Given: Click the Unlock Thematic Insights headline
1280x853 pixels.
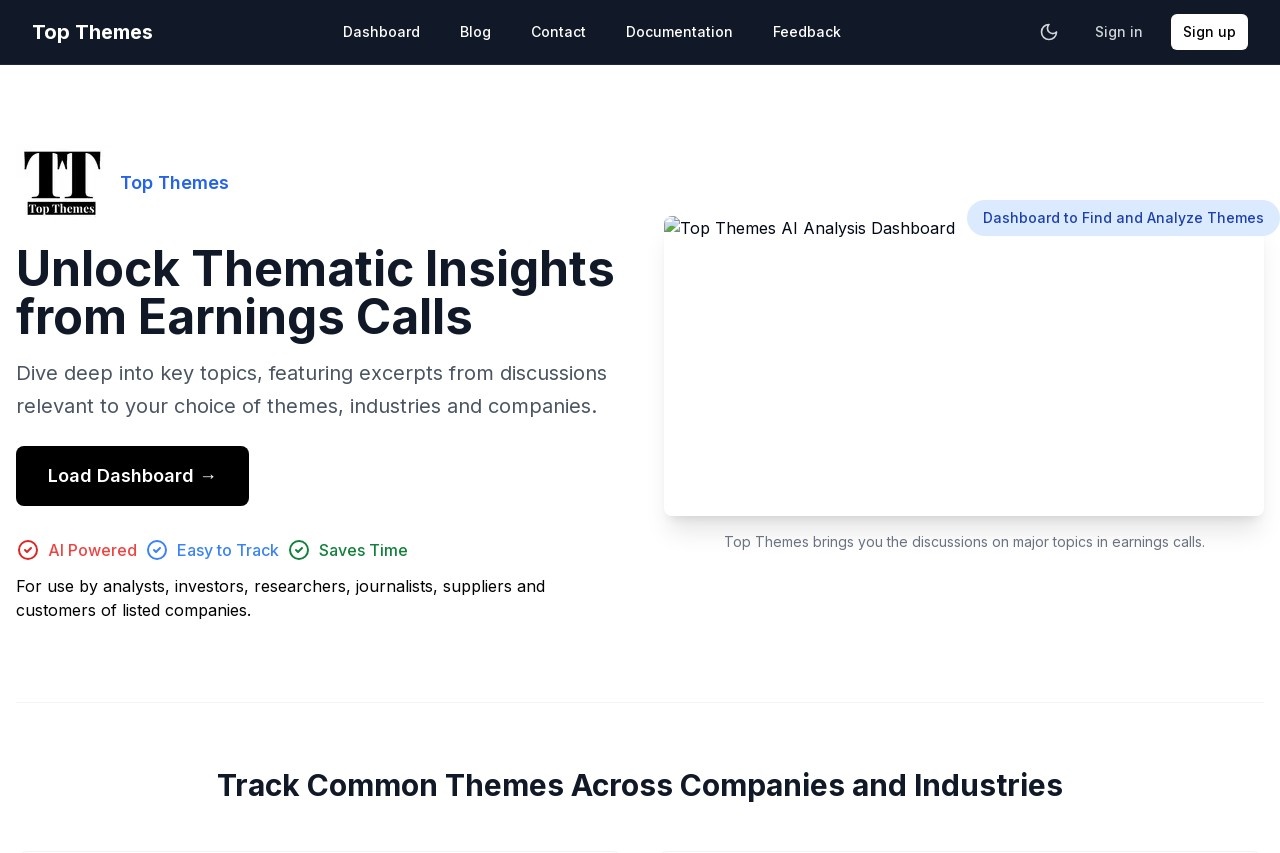Looking at the screenshot, I should click(x=316, y=293).
